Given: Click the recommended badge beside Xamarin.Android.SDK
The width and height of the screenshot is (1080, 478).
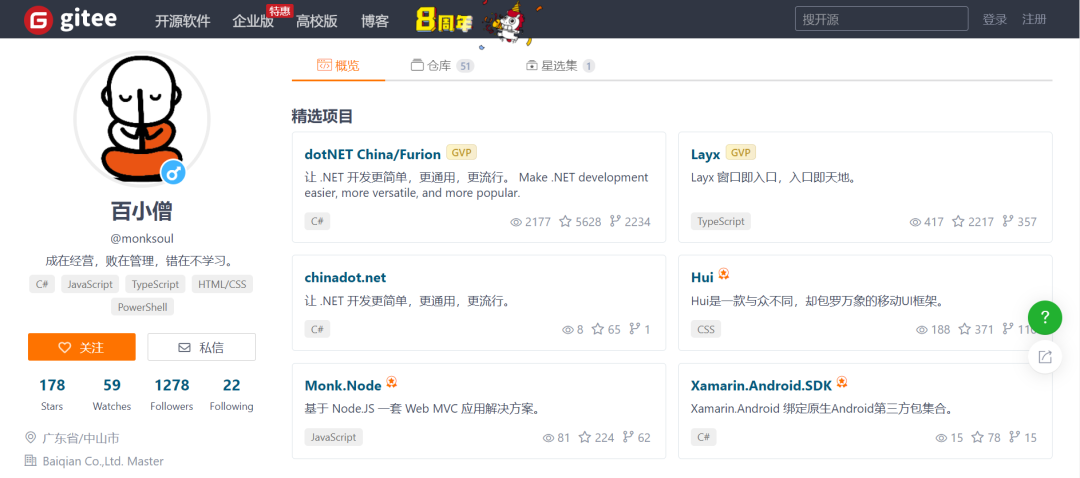Looking at the screenshot, I should [x=842, y=382].
